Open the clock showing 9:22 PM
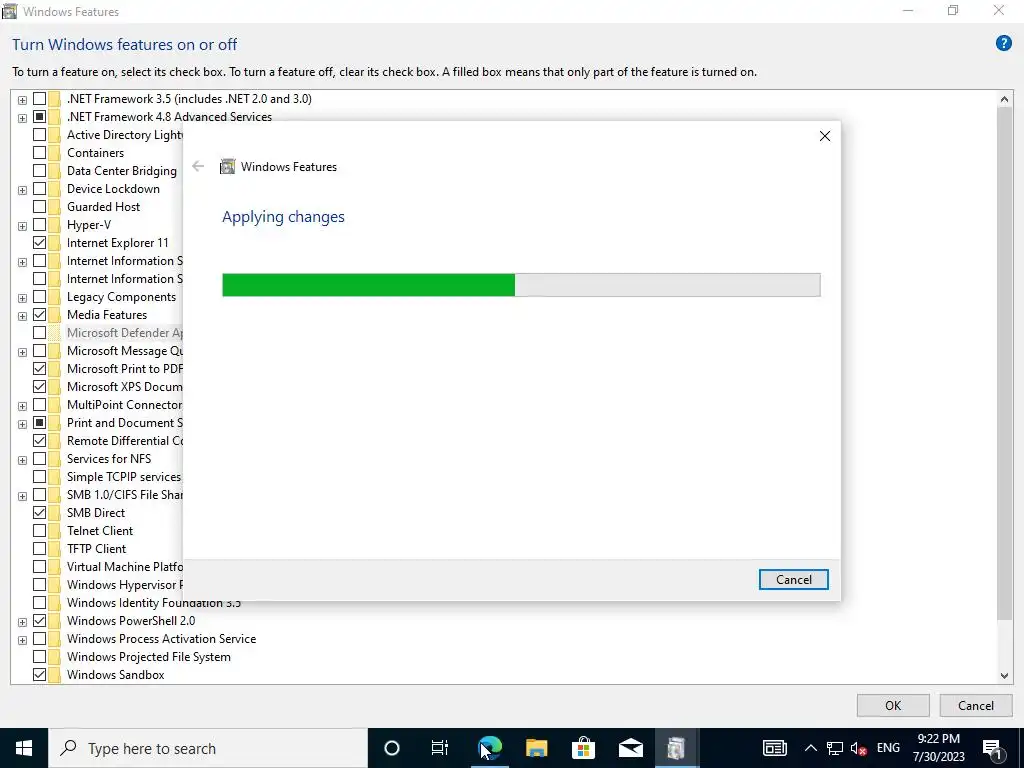The width and height of the screenshot is (1024, 768). point(938,748)
